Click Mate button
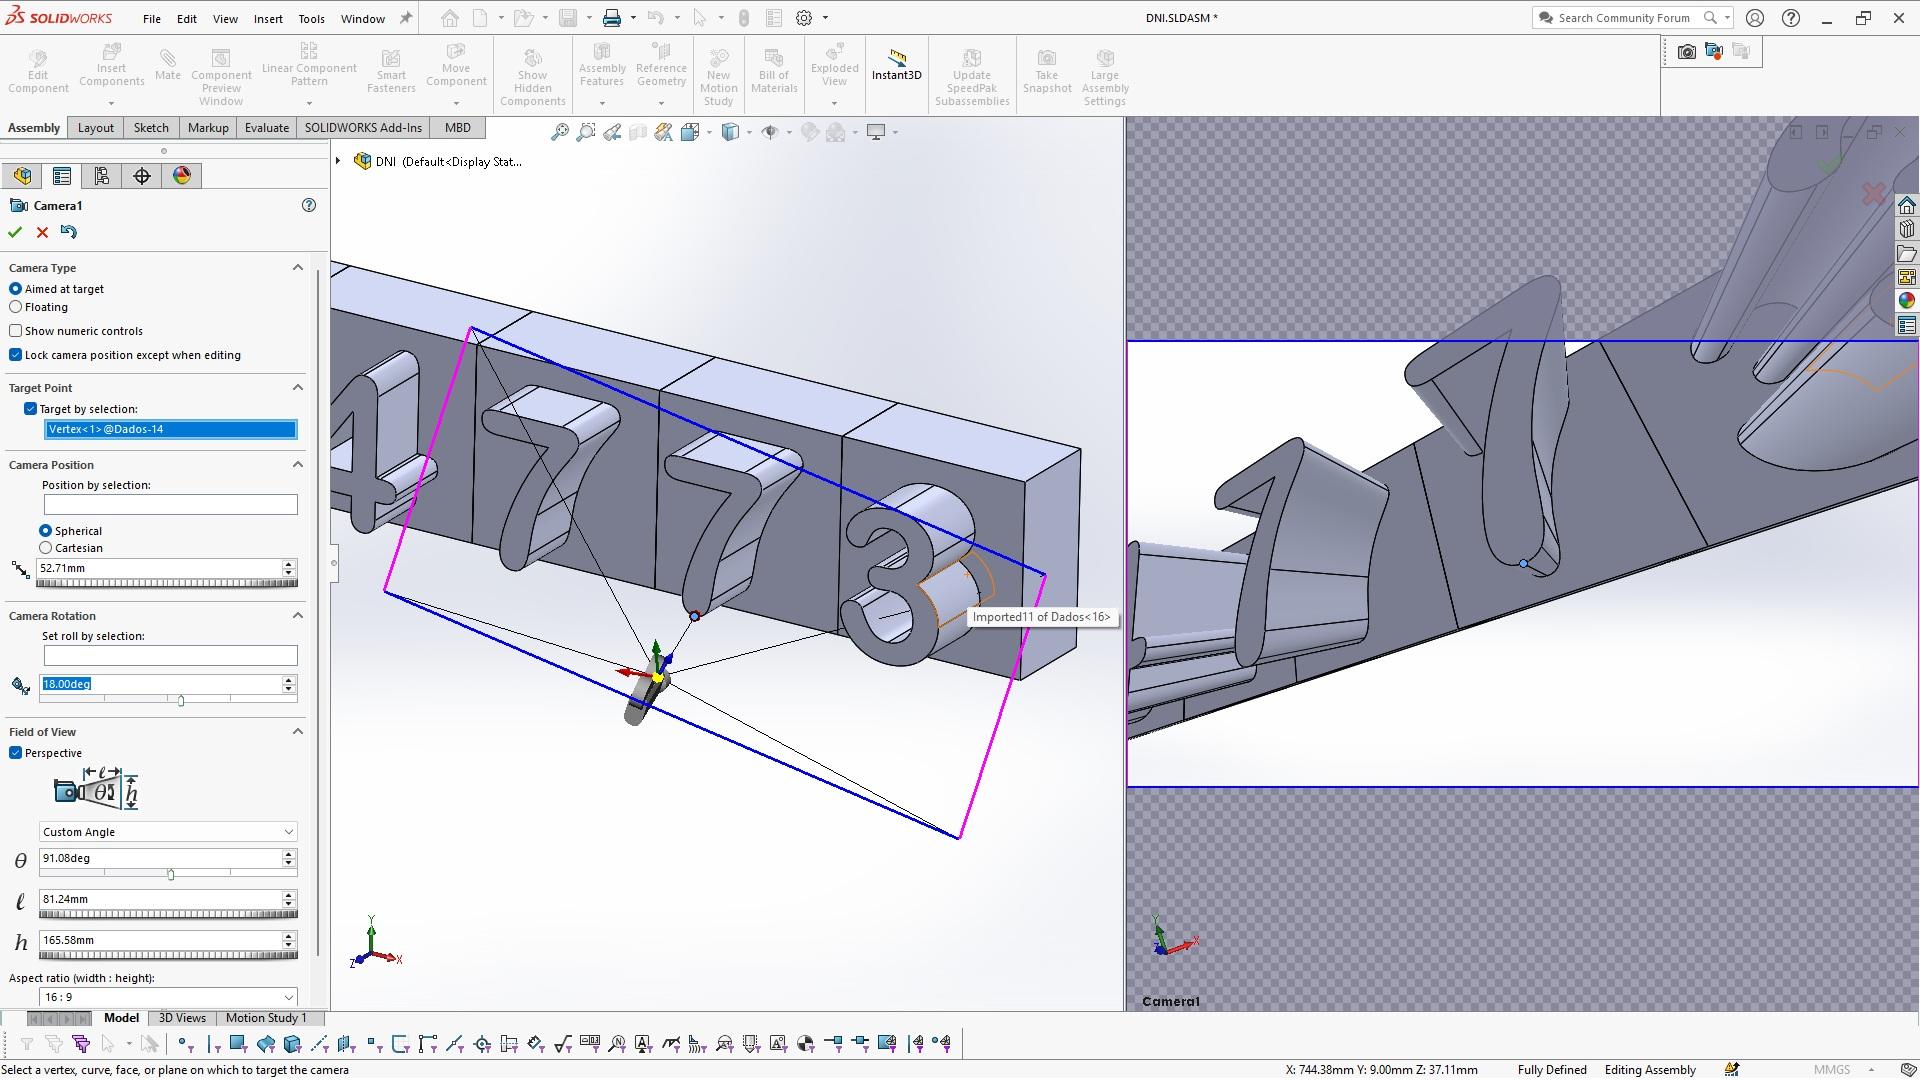 click(168, 66)
